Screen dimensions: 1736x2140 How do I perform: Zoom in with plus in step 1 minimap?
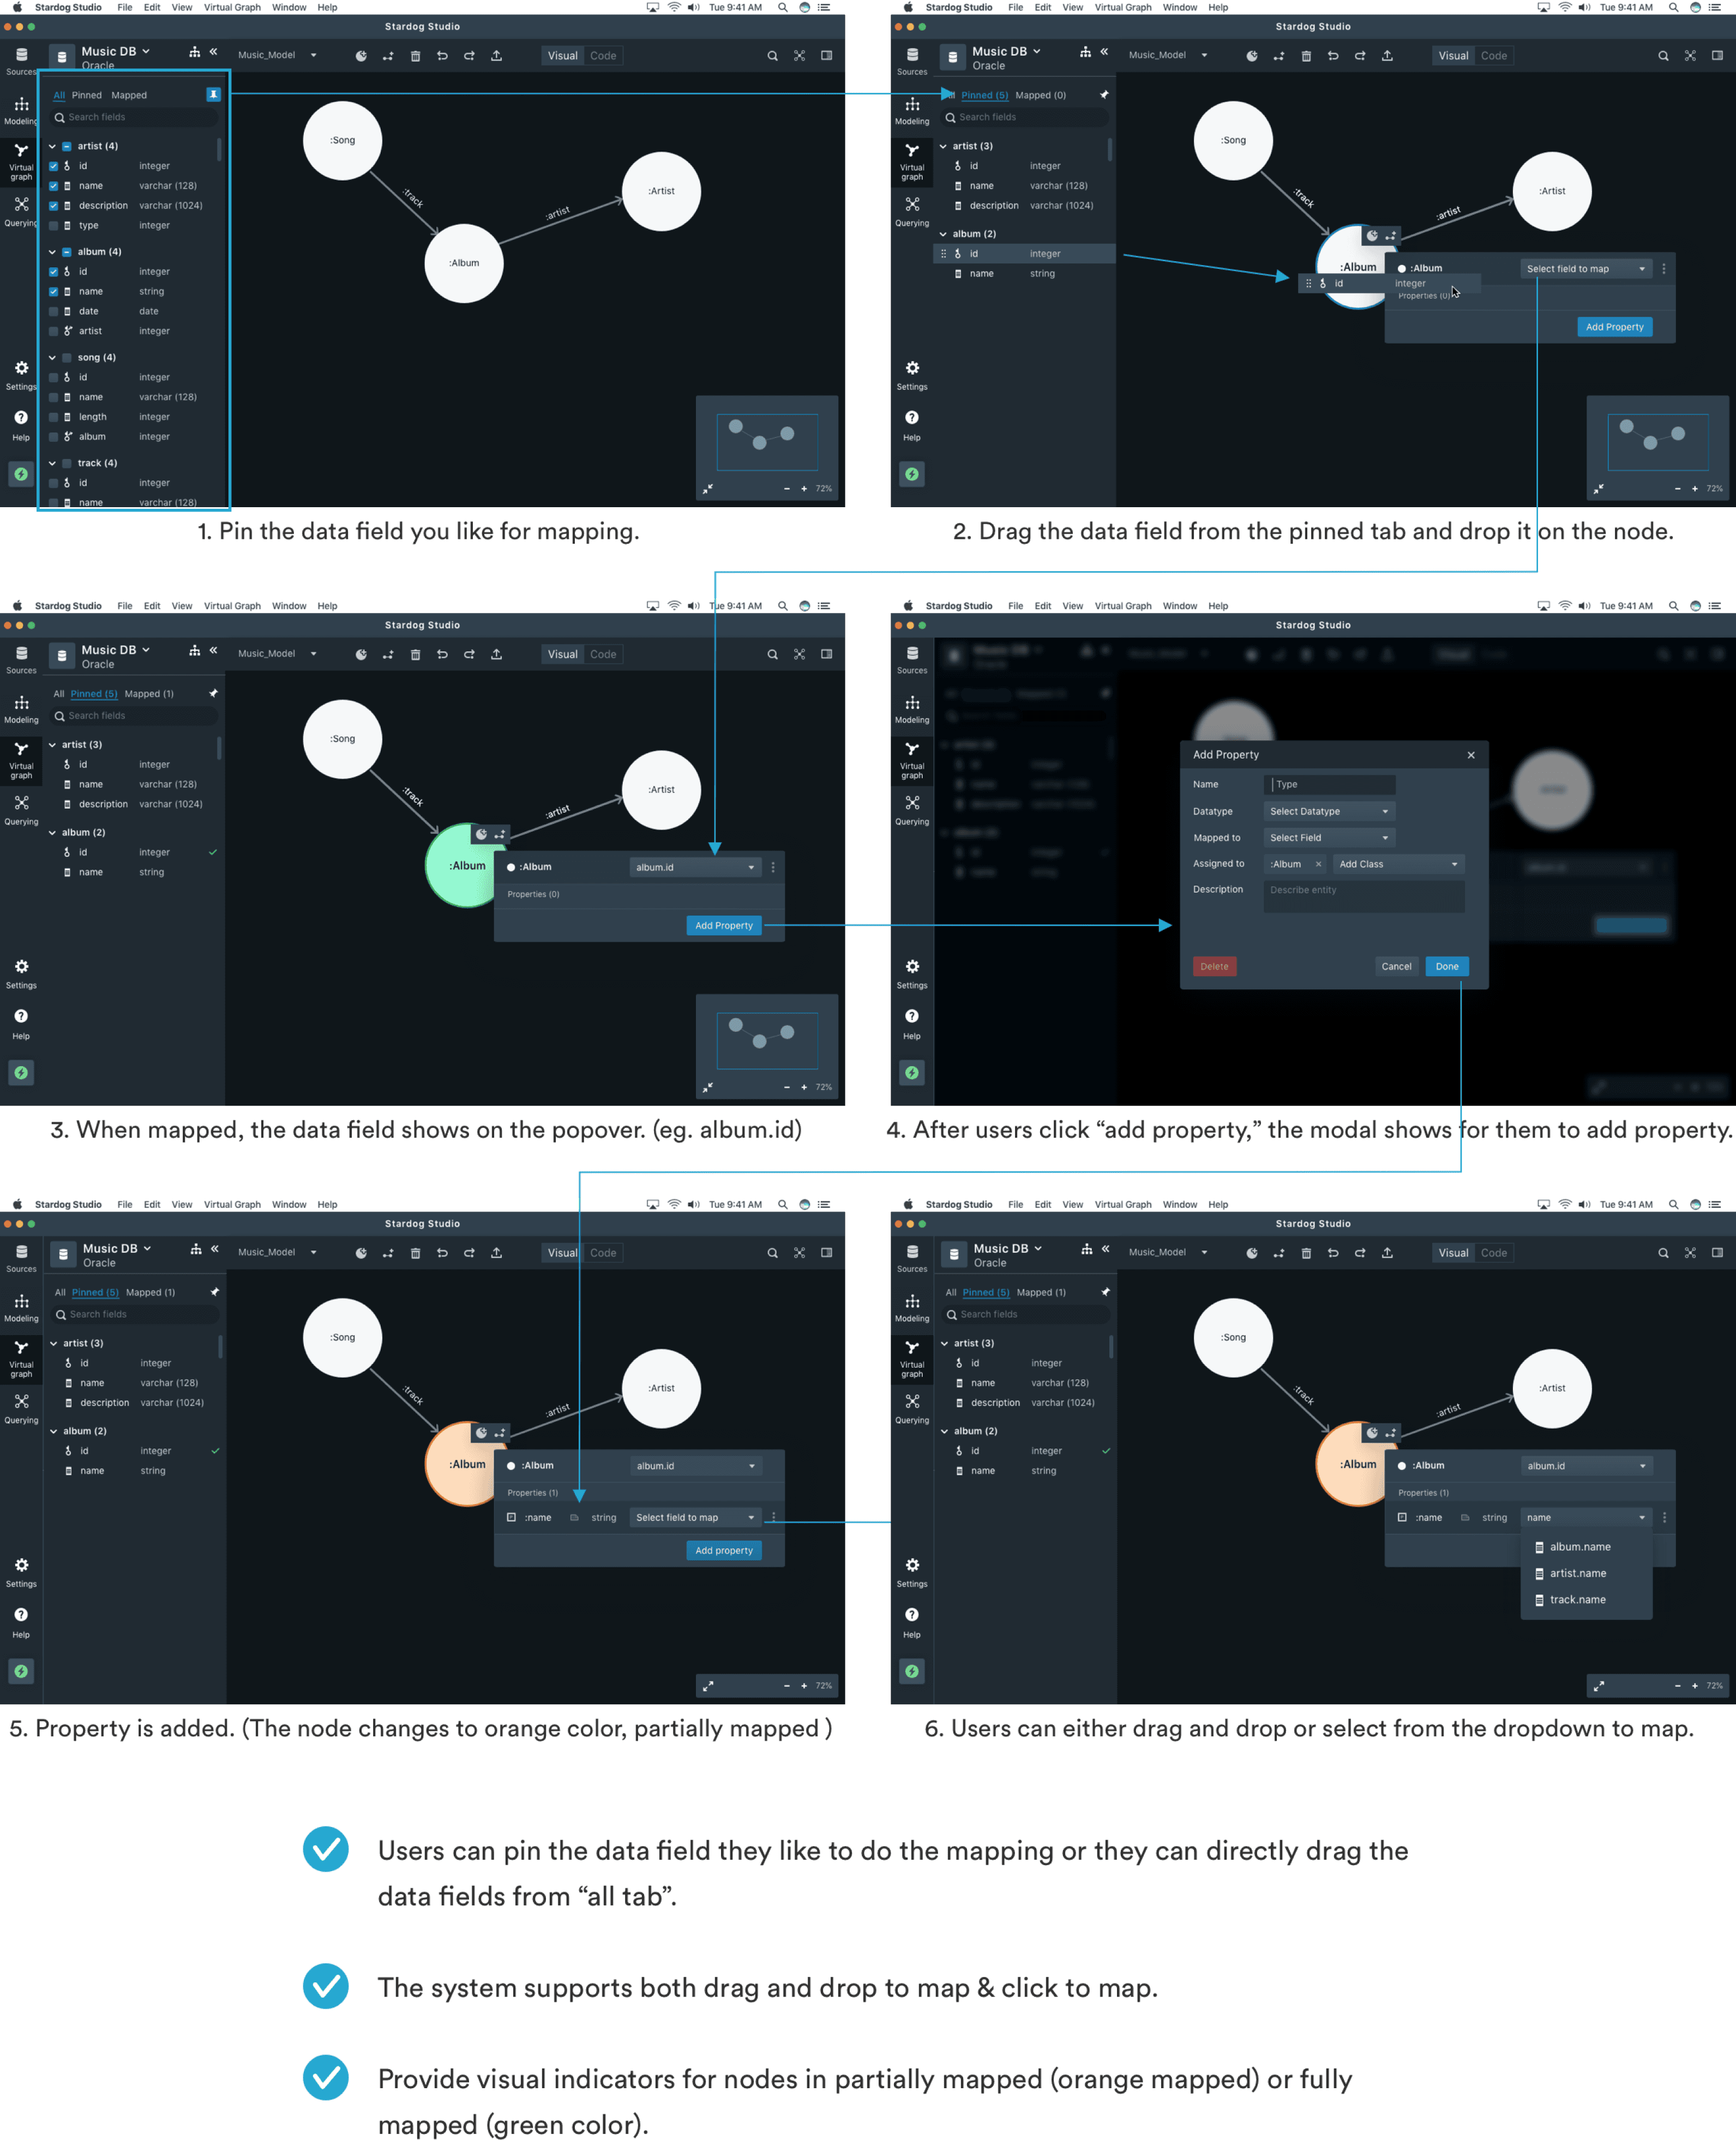[x=804, y=489]
